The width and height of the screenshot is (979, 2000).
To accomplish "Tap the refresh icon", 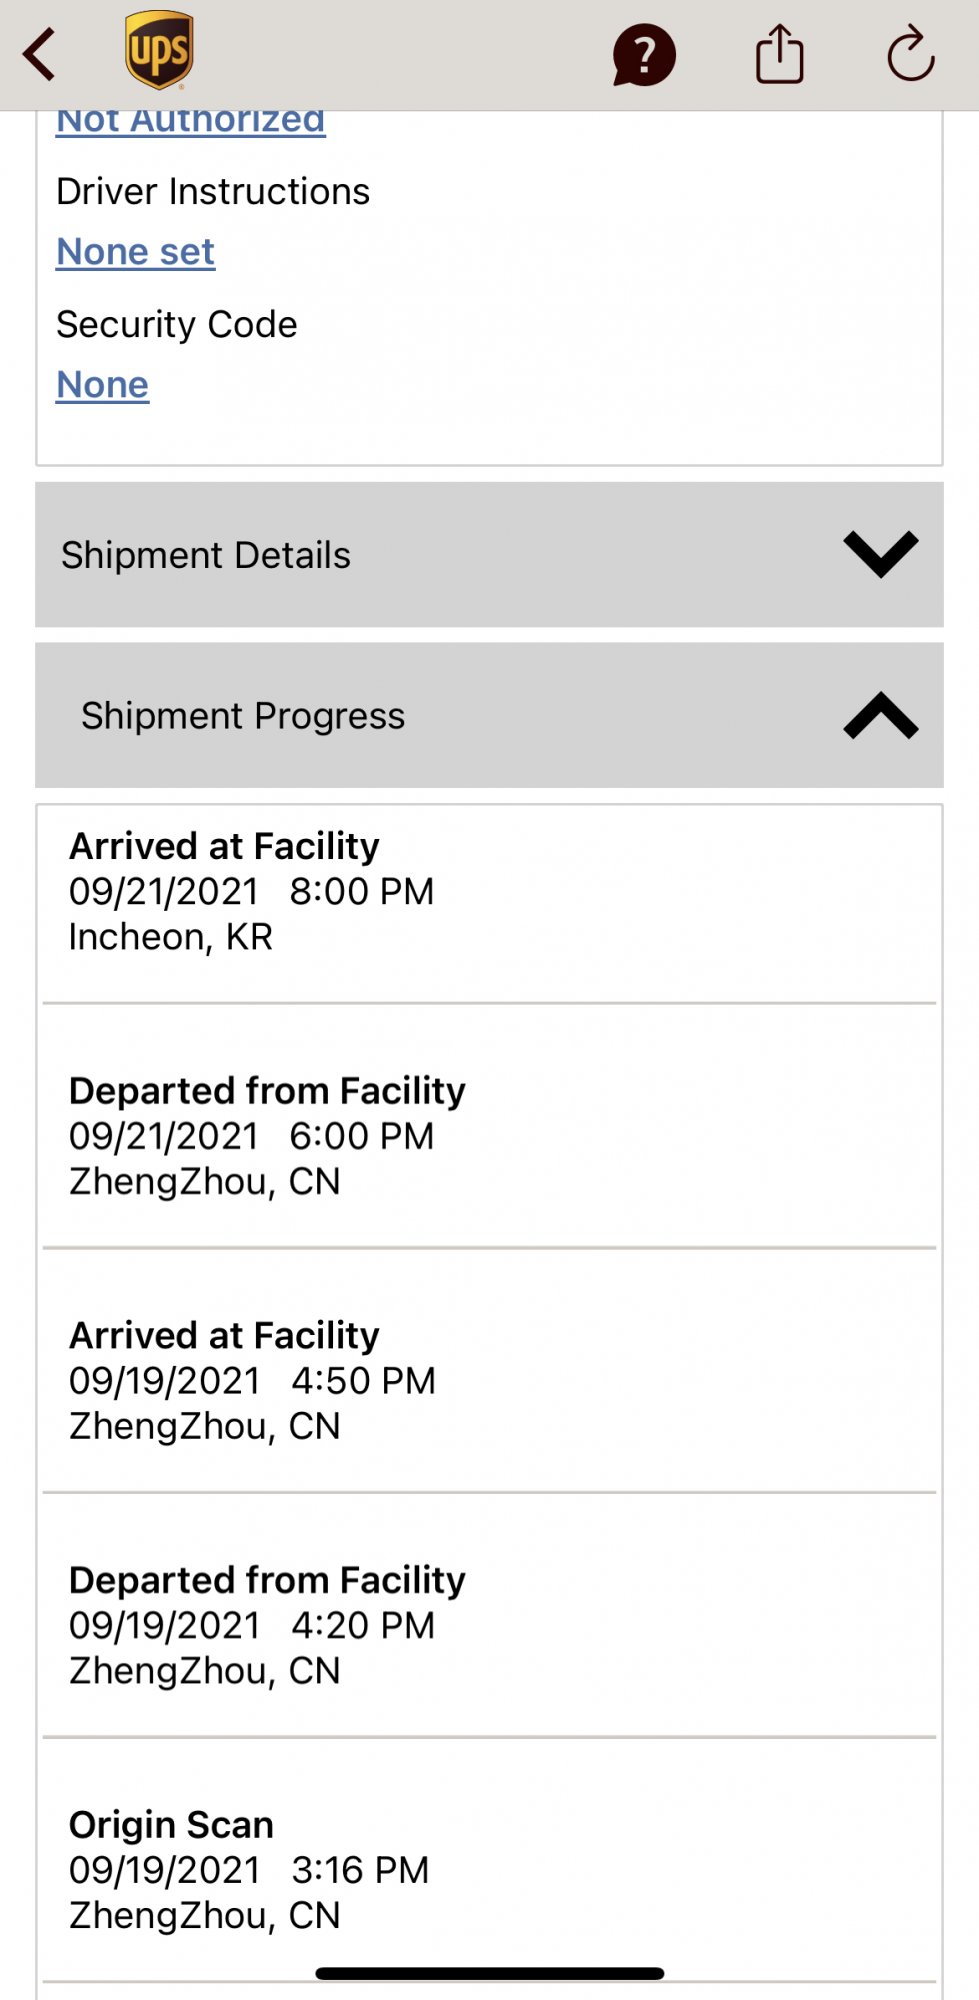I will click(910, 54).
